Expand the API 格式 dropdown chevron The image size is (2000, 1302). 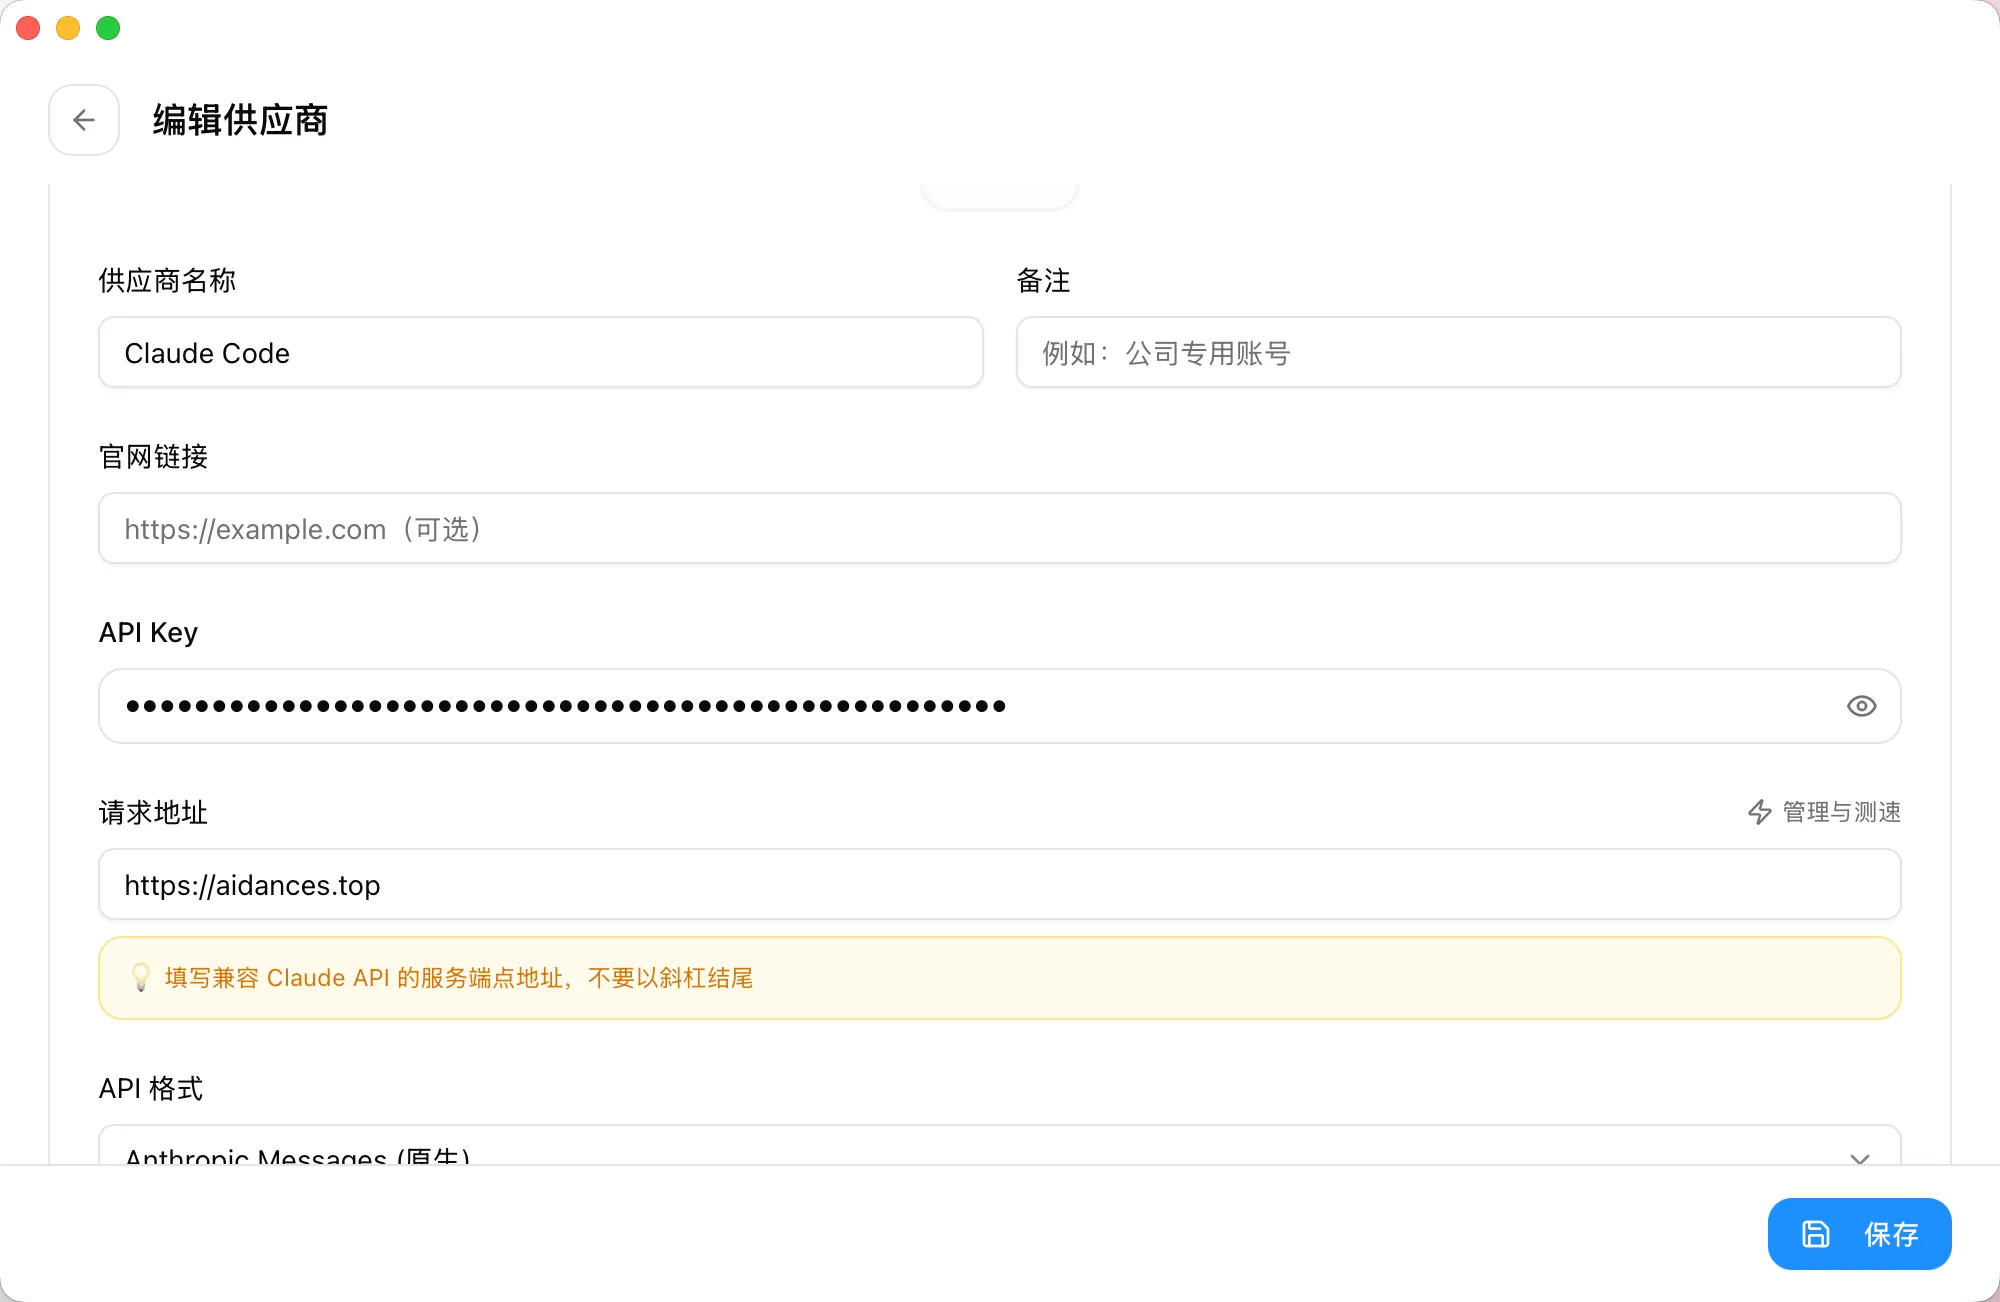coord(1860,1157)
